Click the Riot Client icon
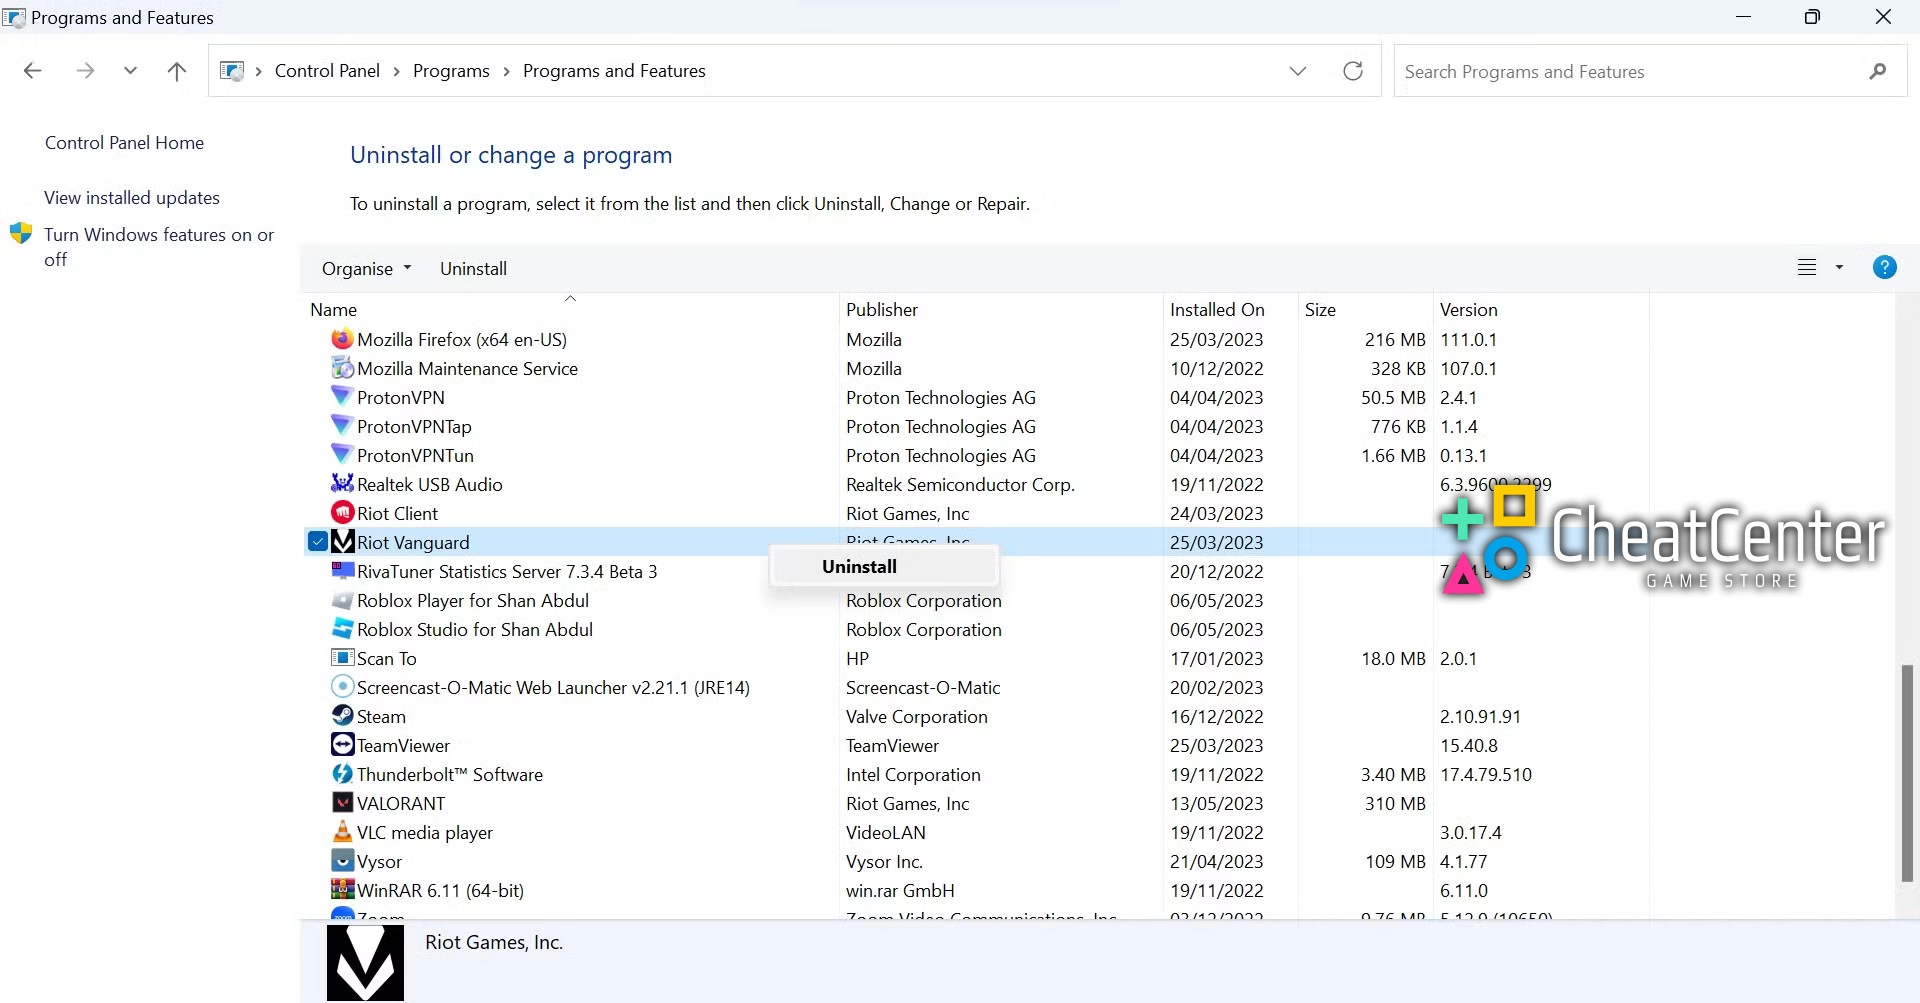Viewport: 1920px width, 1003px height. coord(342,513)
